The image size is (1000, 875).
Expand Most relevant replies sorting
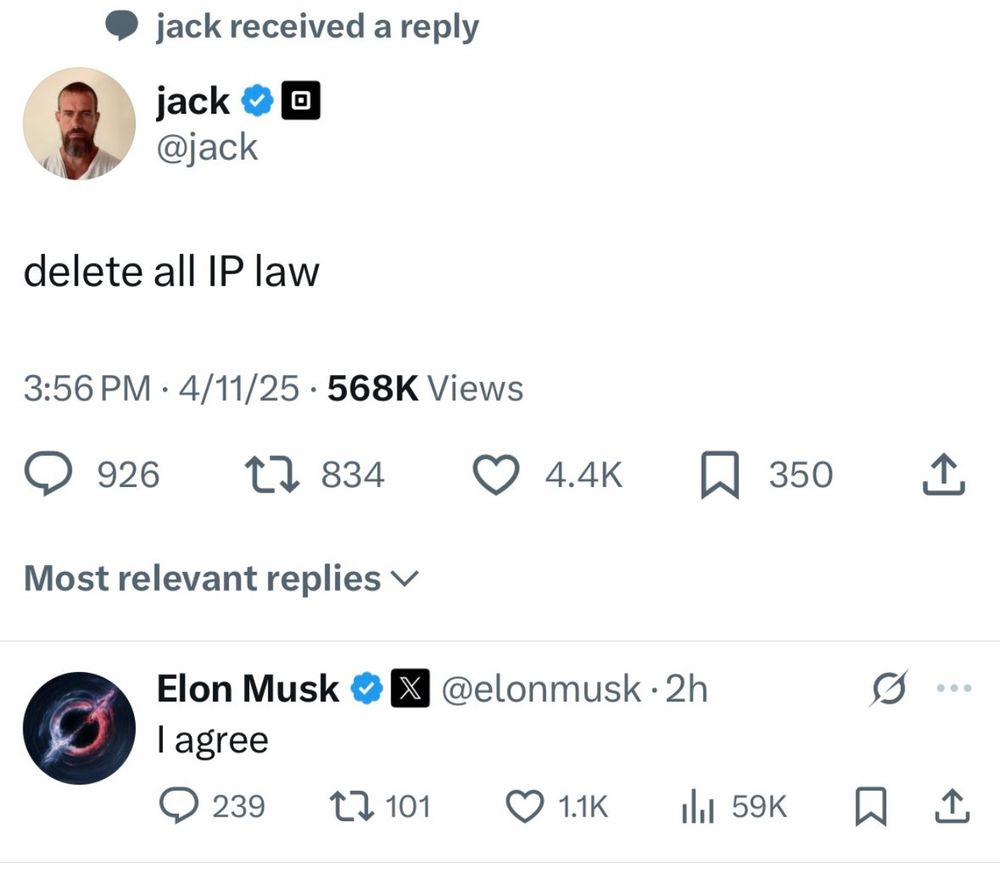point(221,578)
